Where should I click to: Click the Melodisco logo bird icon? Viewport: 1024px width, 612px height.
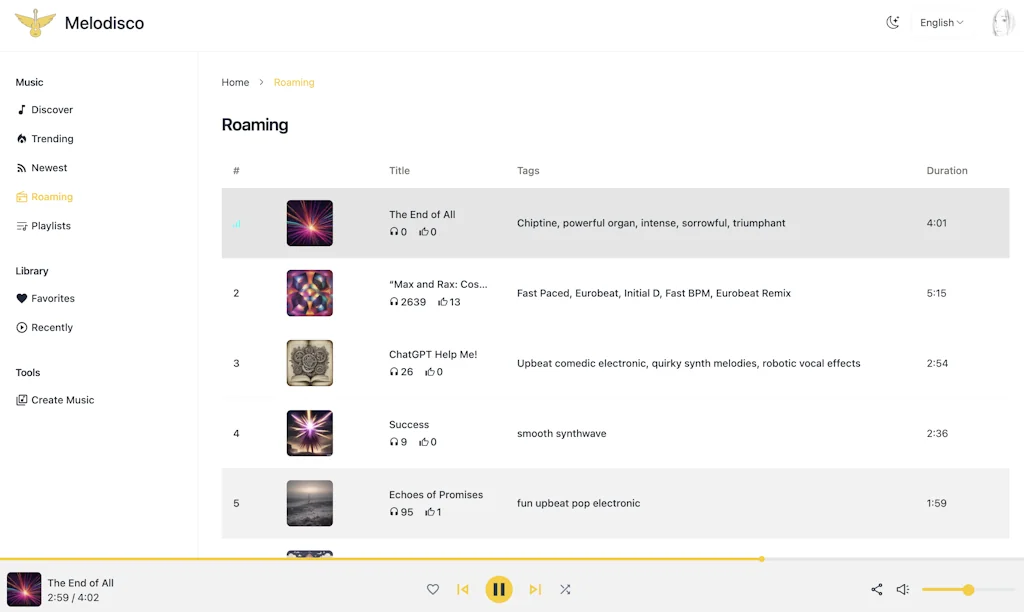[33, 21]
